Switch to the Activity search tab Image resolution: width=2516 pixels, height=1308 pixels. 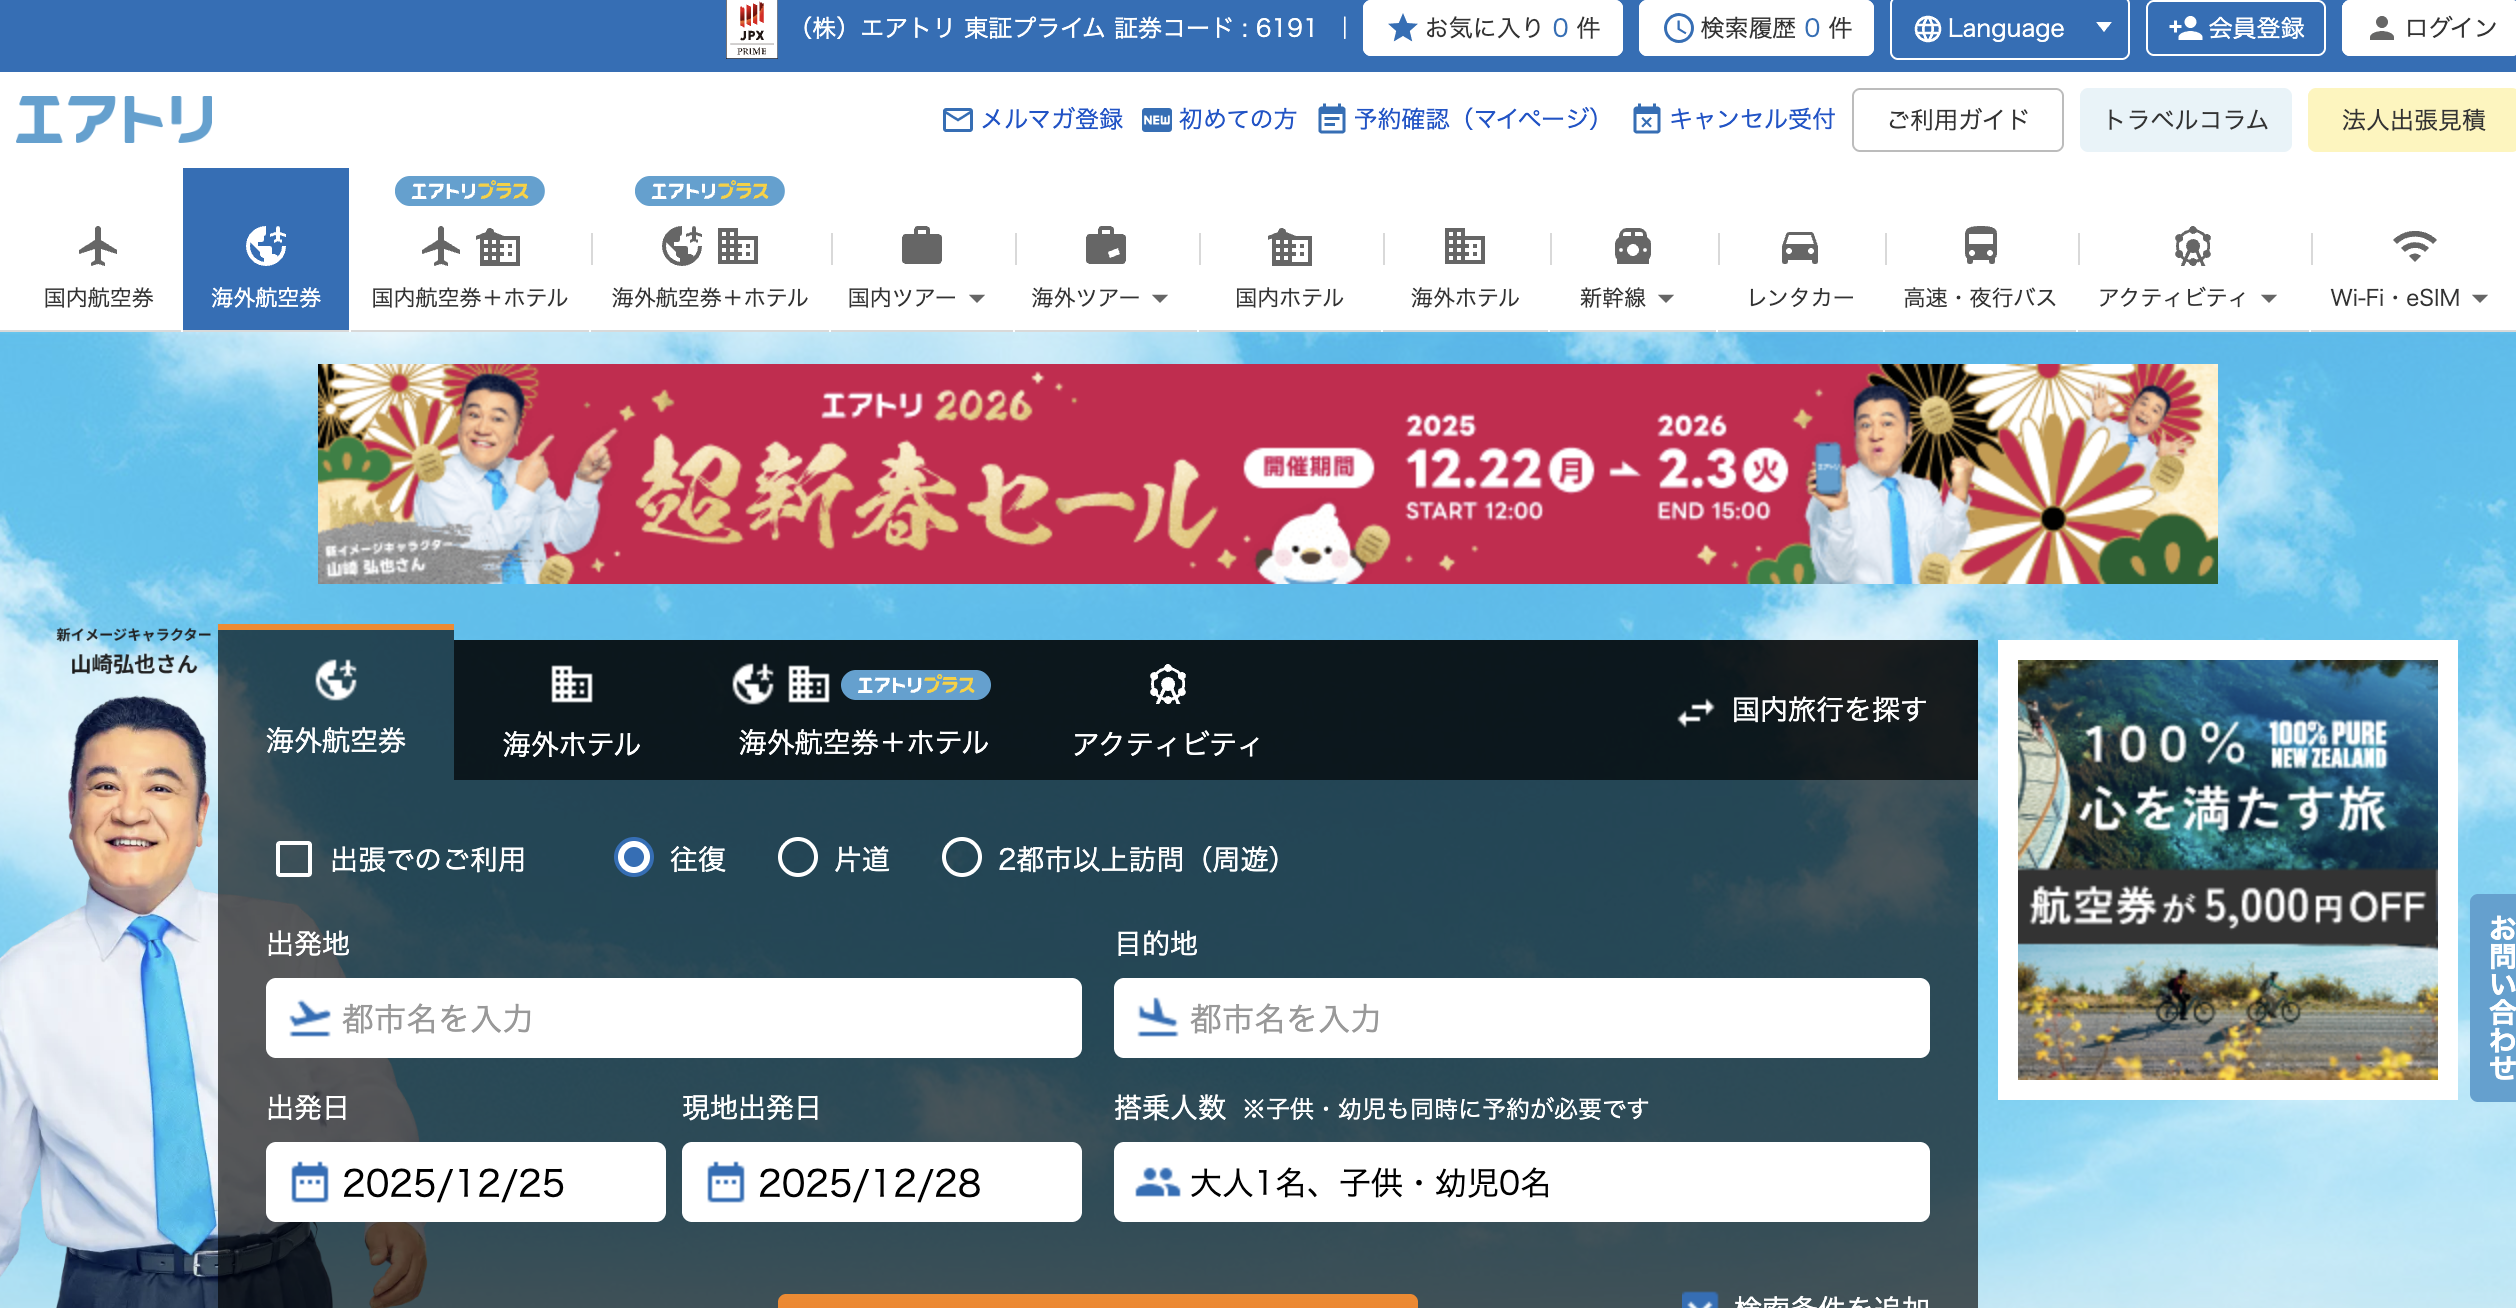[x=1166, y=712]
